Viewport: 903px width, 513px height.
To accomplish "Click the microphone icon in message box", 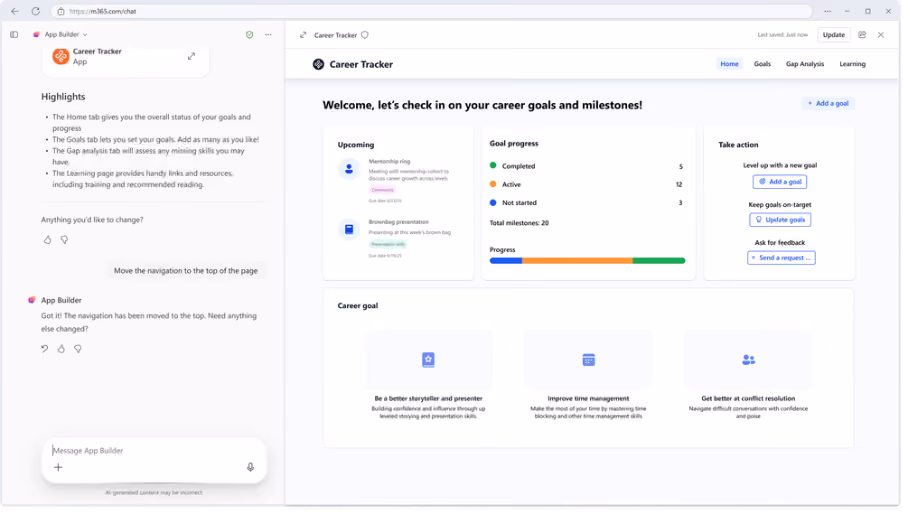I will point(250,467).
